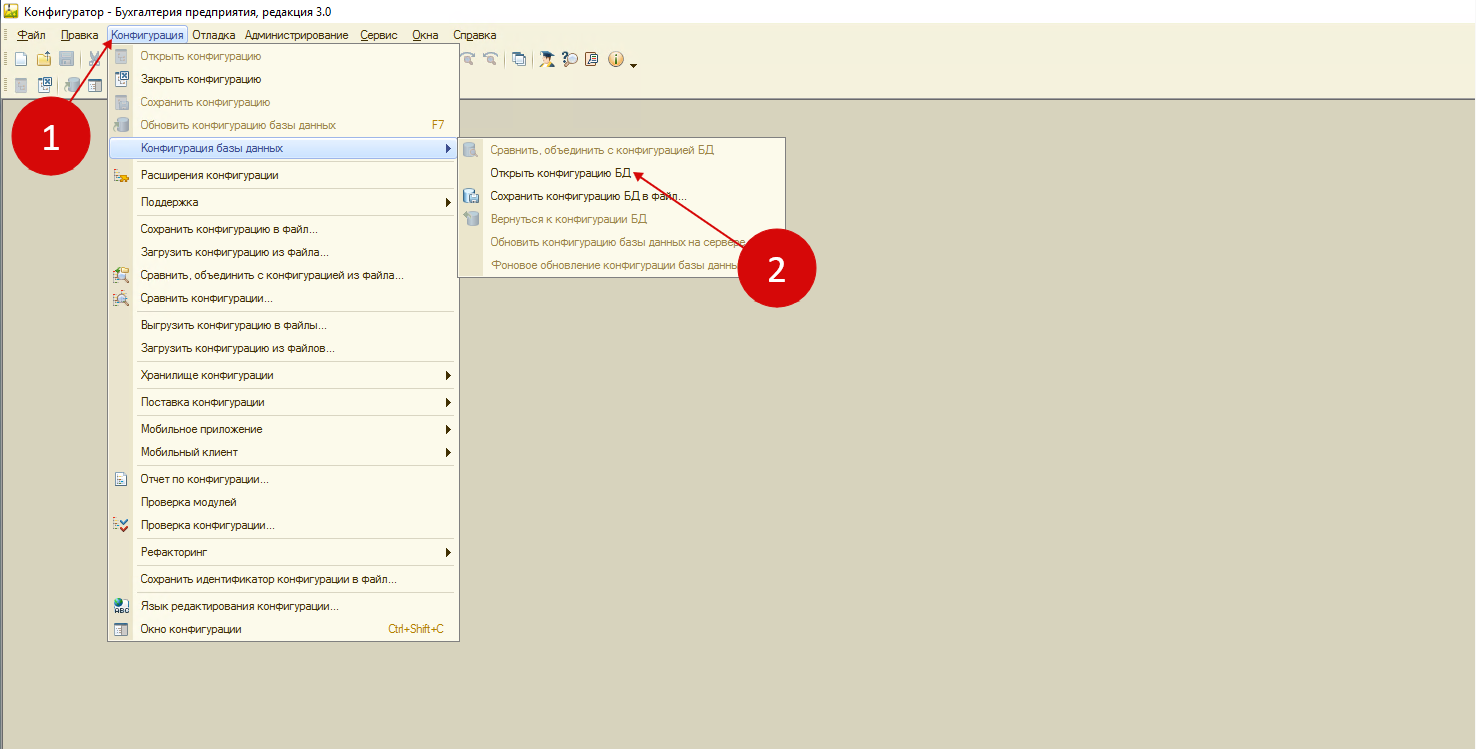Open the Справка menu
The height and width of the screenshot is (749, 1476).
pos(474,35)
